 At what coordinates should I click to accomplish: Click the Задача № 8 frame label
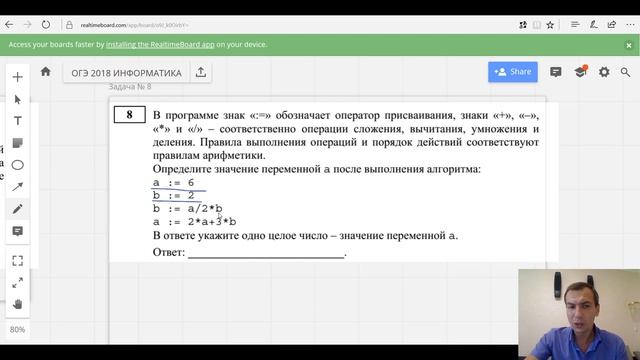pyautogui.click(x=130, y=87)
